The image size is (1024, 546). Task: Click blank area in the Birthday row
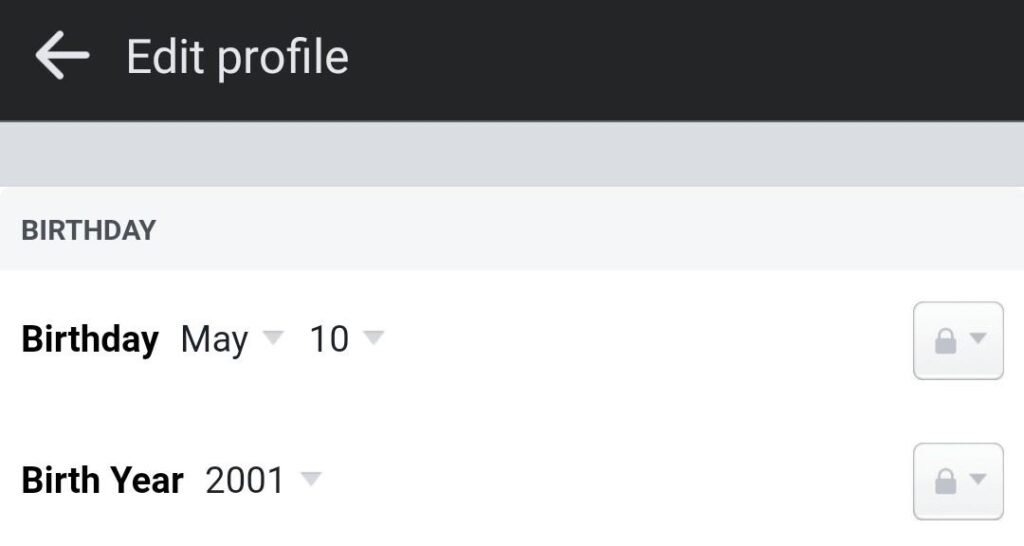tap(640, 340)
